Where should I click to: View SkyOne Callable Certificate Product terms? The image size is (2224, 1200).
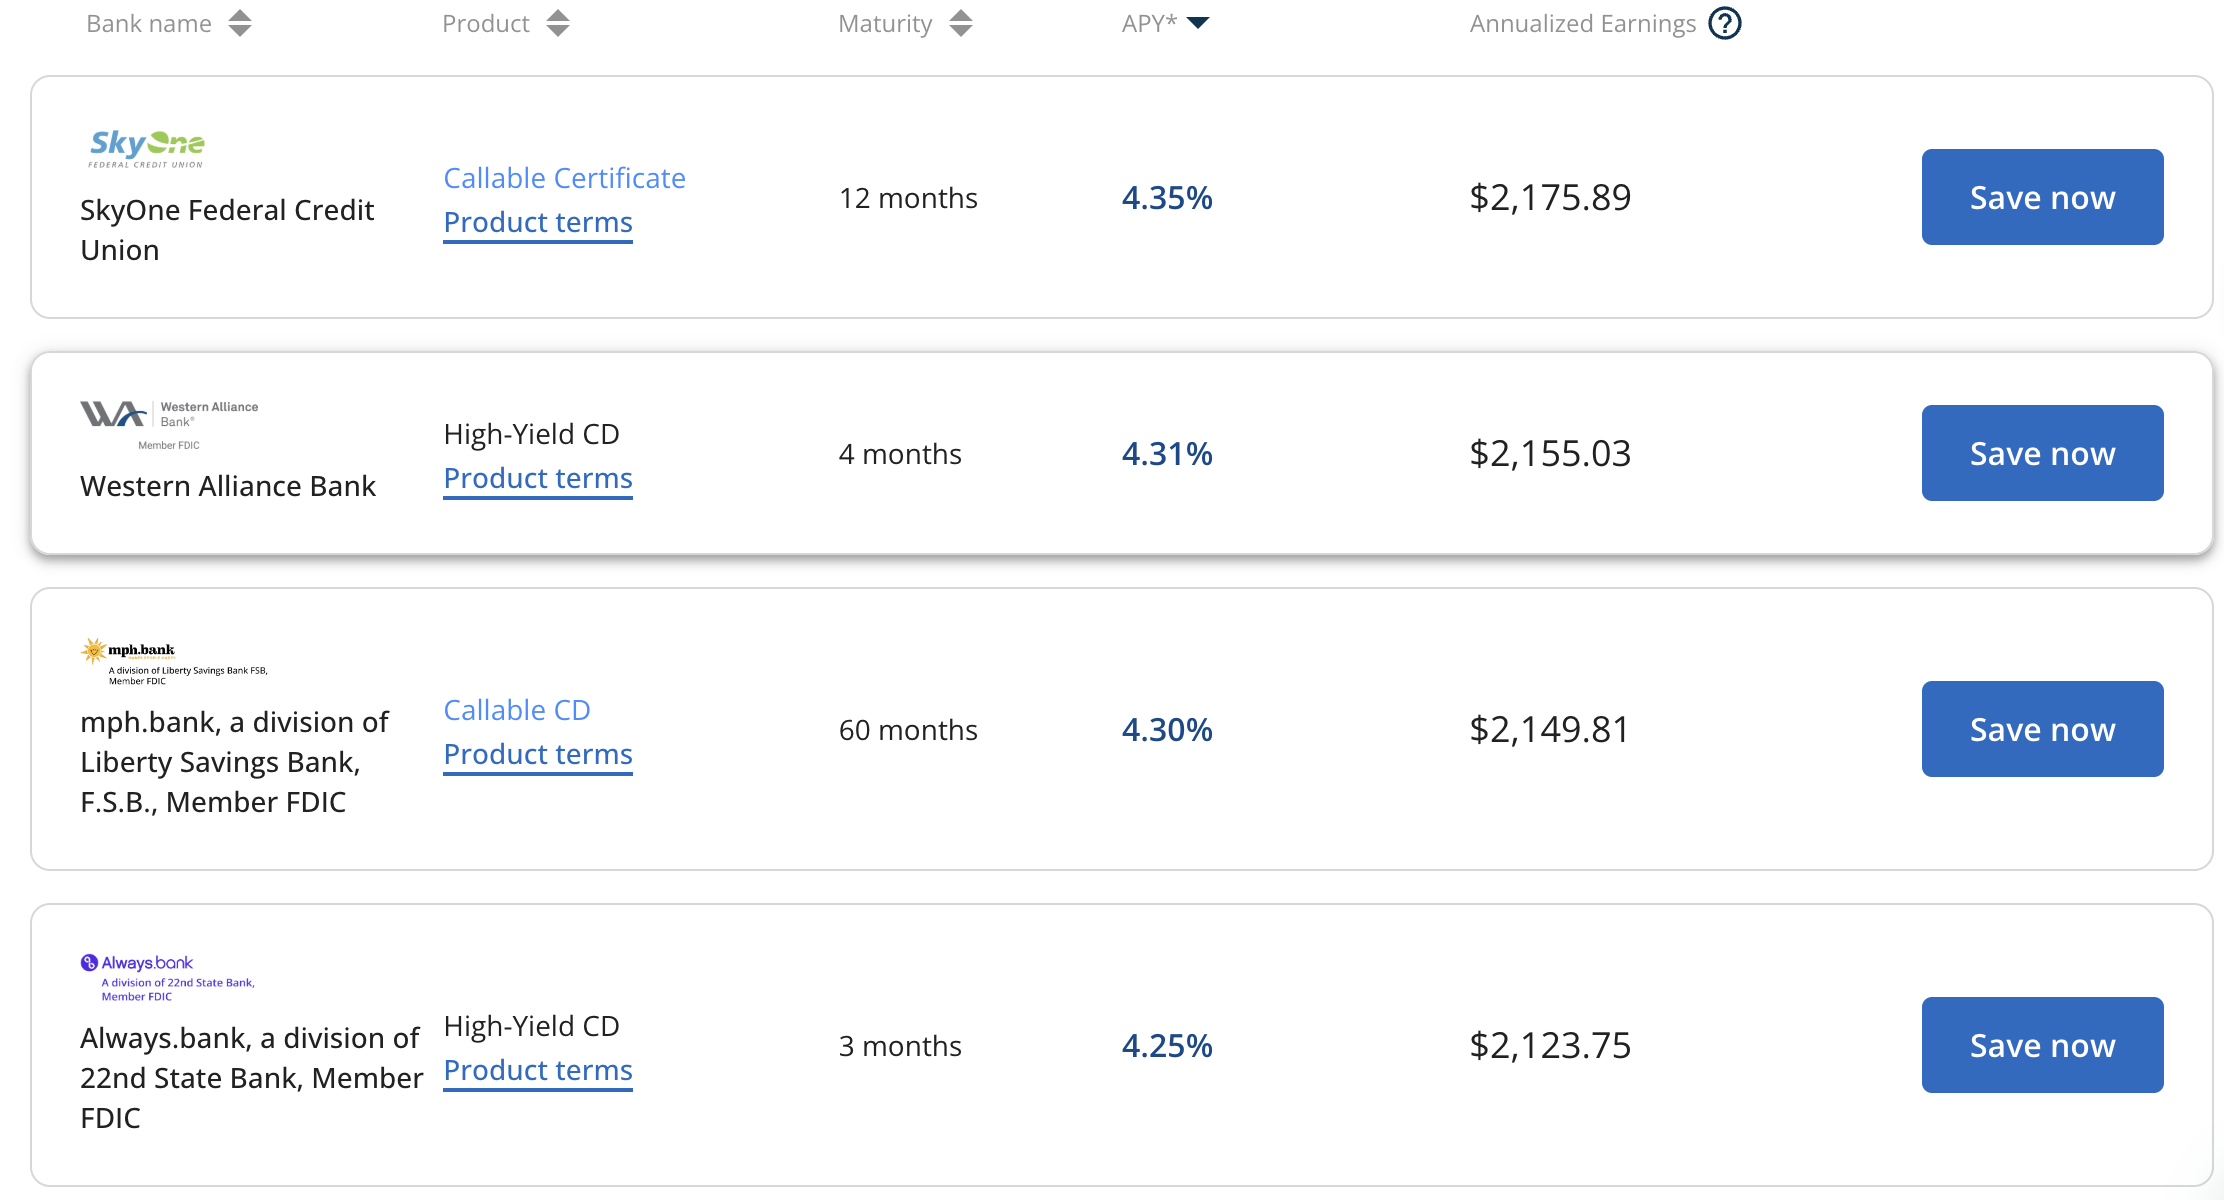(x=538, y=222)
